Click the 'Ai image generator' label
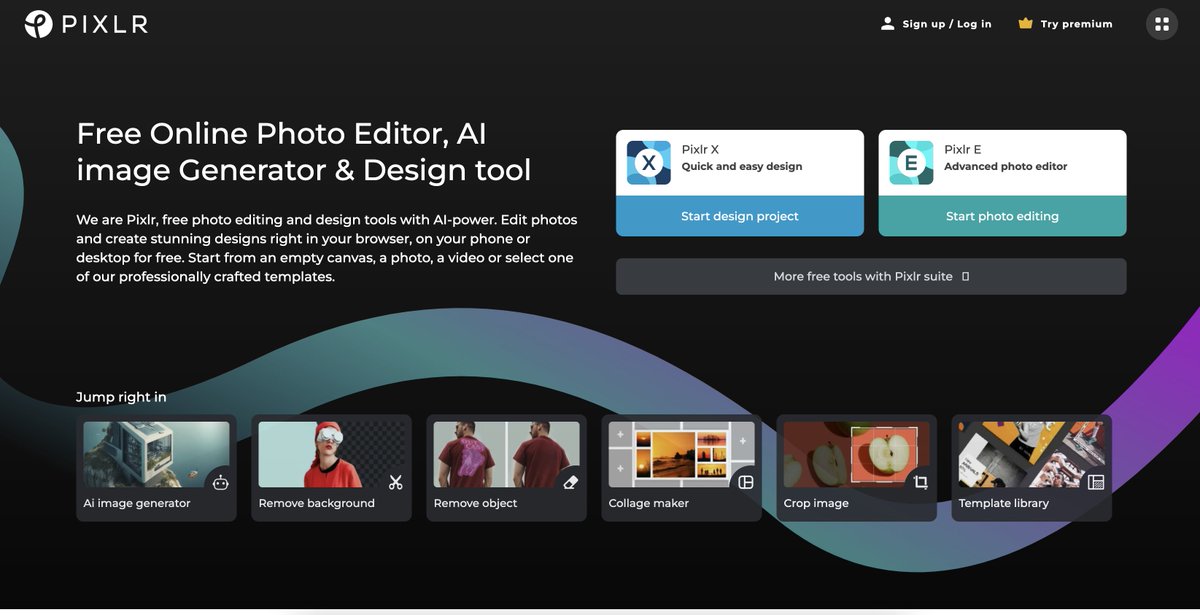1200x615 pixels. tap(137, 503)
